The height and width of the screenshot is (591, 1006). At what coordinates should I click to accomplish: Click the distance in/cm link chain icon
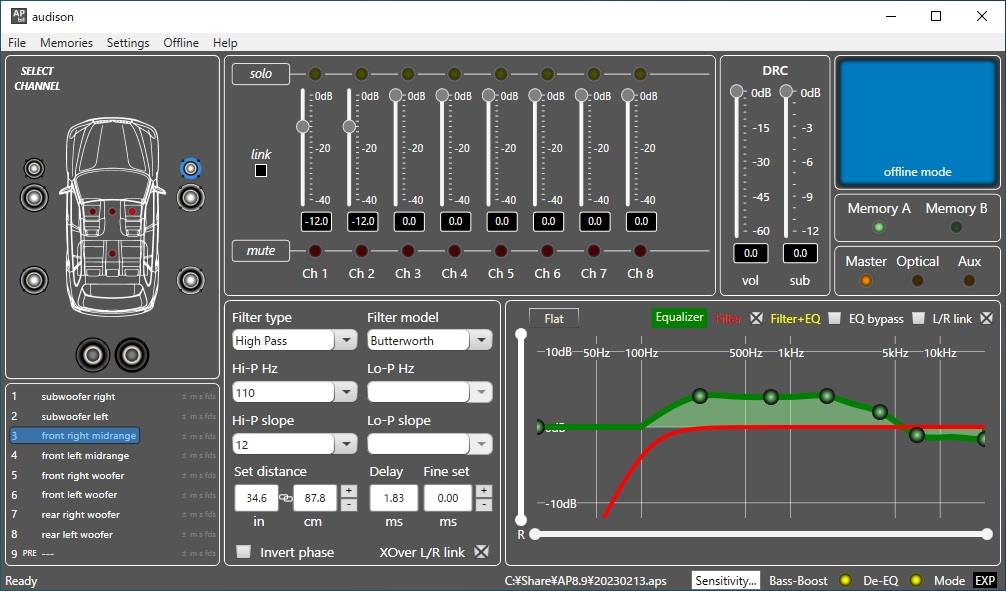(286, 498)
